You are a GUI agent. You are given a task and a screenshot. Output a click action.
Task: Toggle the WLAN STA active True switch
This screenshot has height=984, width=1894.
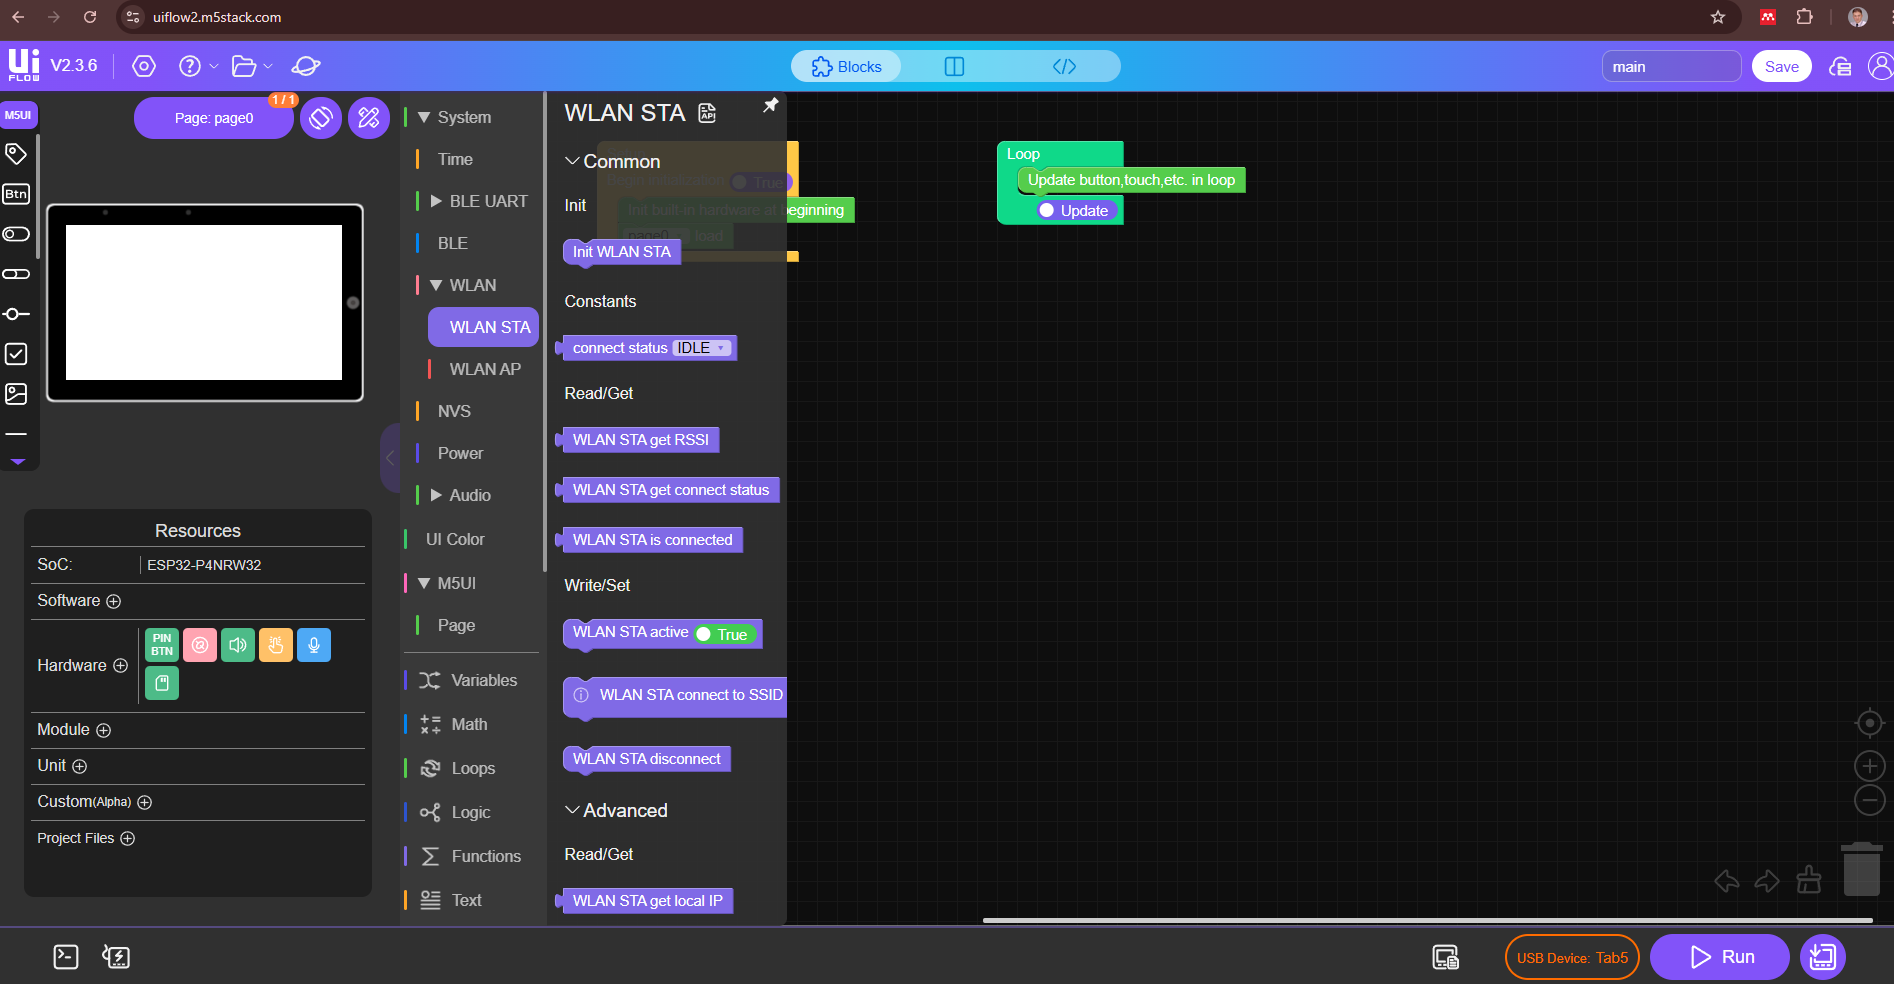coord(724,634)
